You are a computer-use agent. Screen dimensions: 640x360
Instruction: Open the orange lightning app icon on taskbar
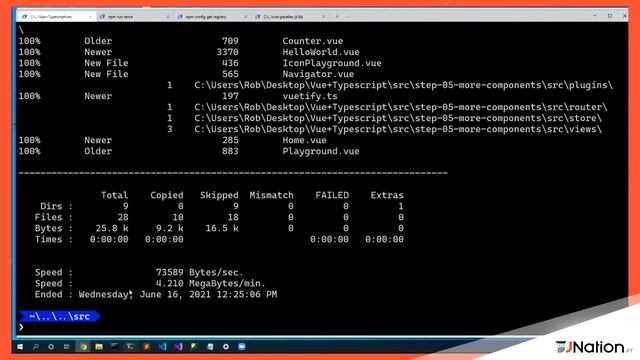(x=147, y=347)
